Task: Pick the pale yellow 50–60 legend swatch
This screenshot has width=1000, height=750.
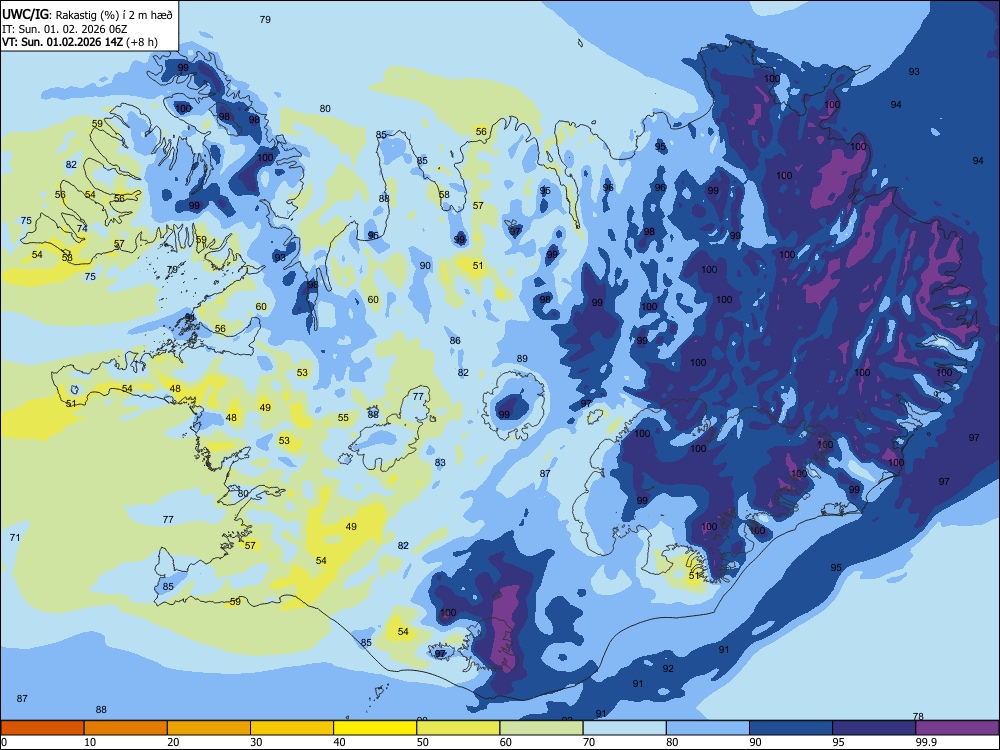Action: point(459,728)
